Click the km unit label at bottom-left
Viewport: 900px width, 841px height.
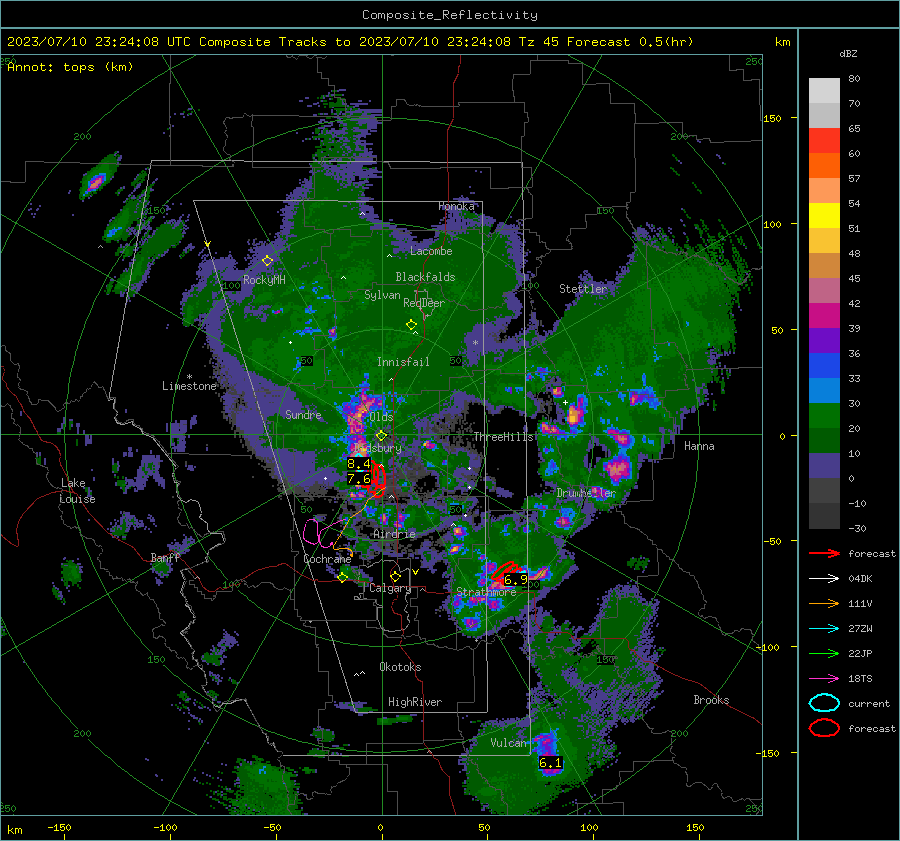(14, 830)
